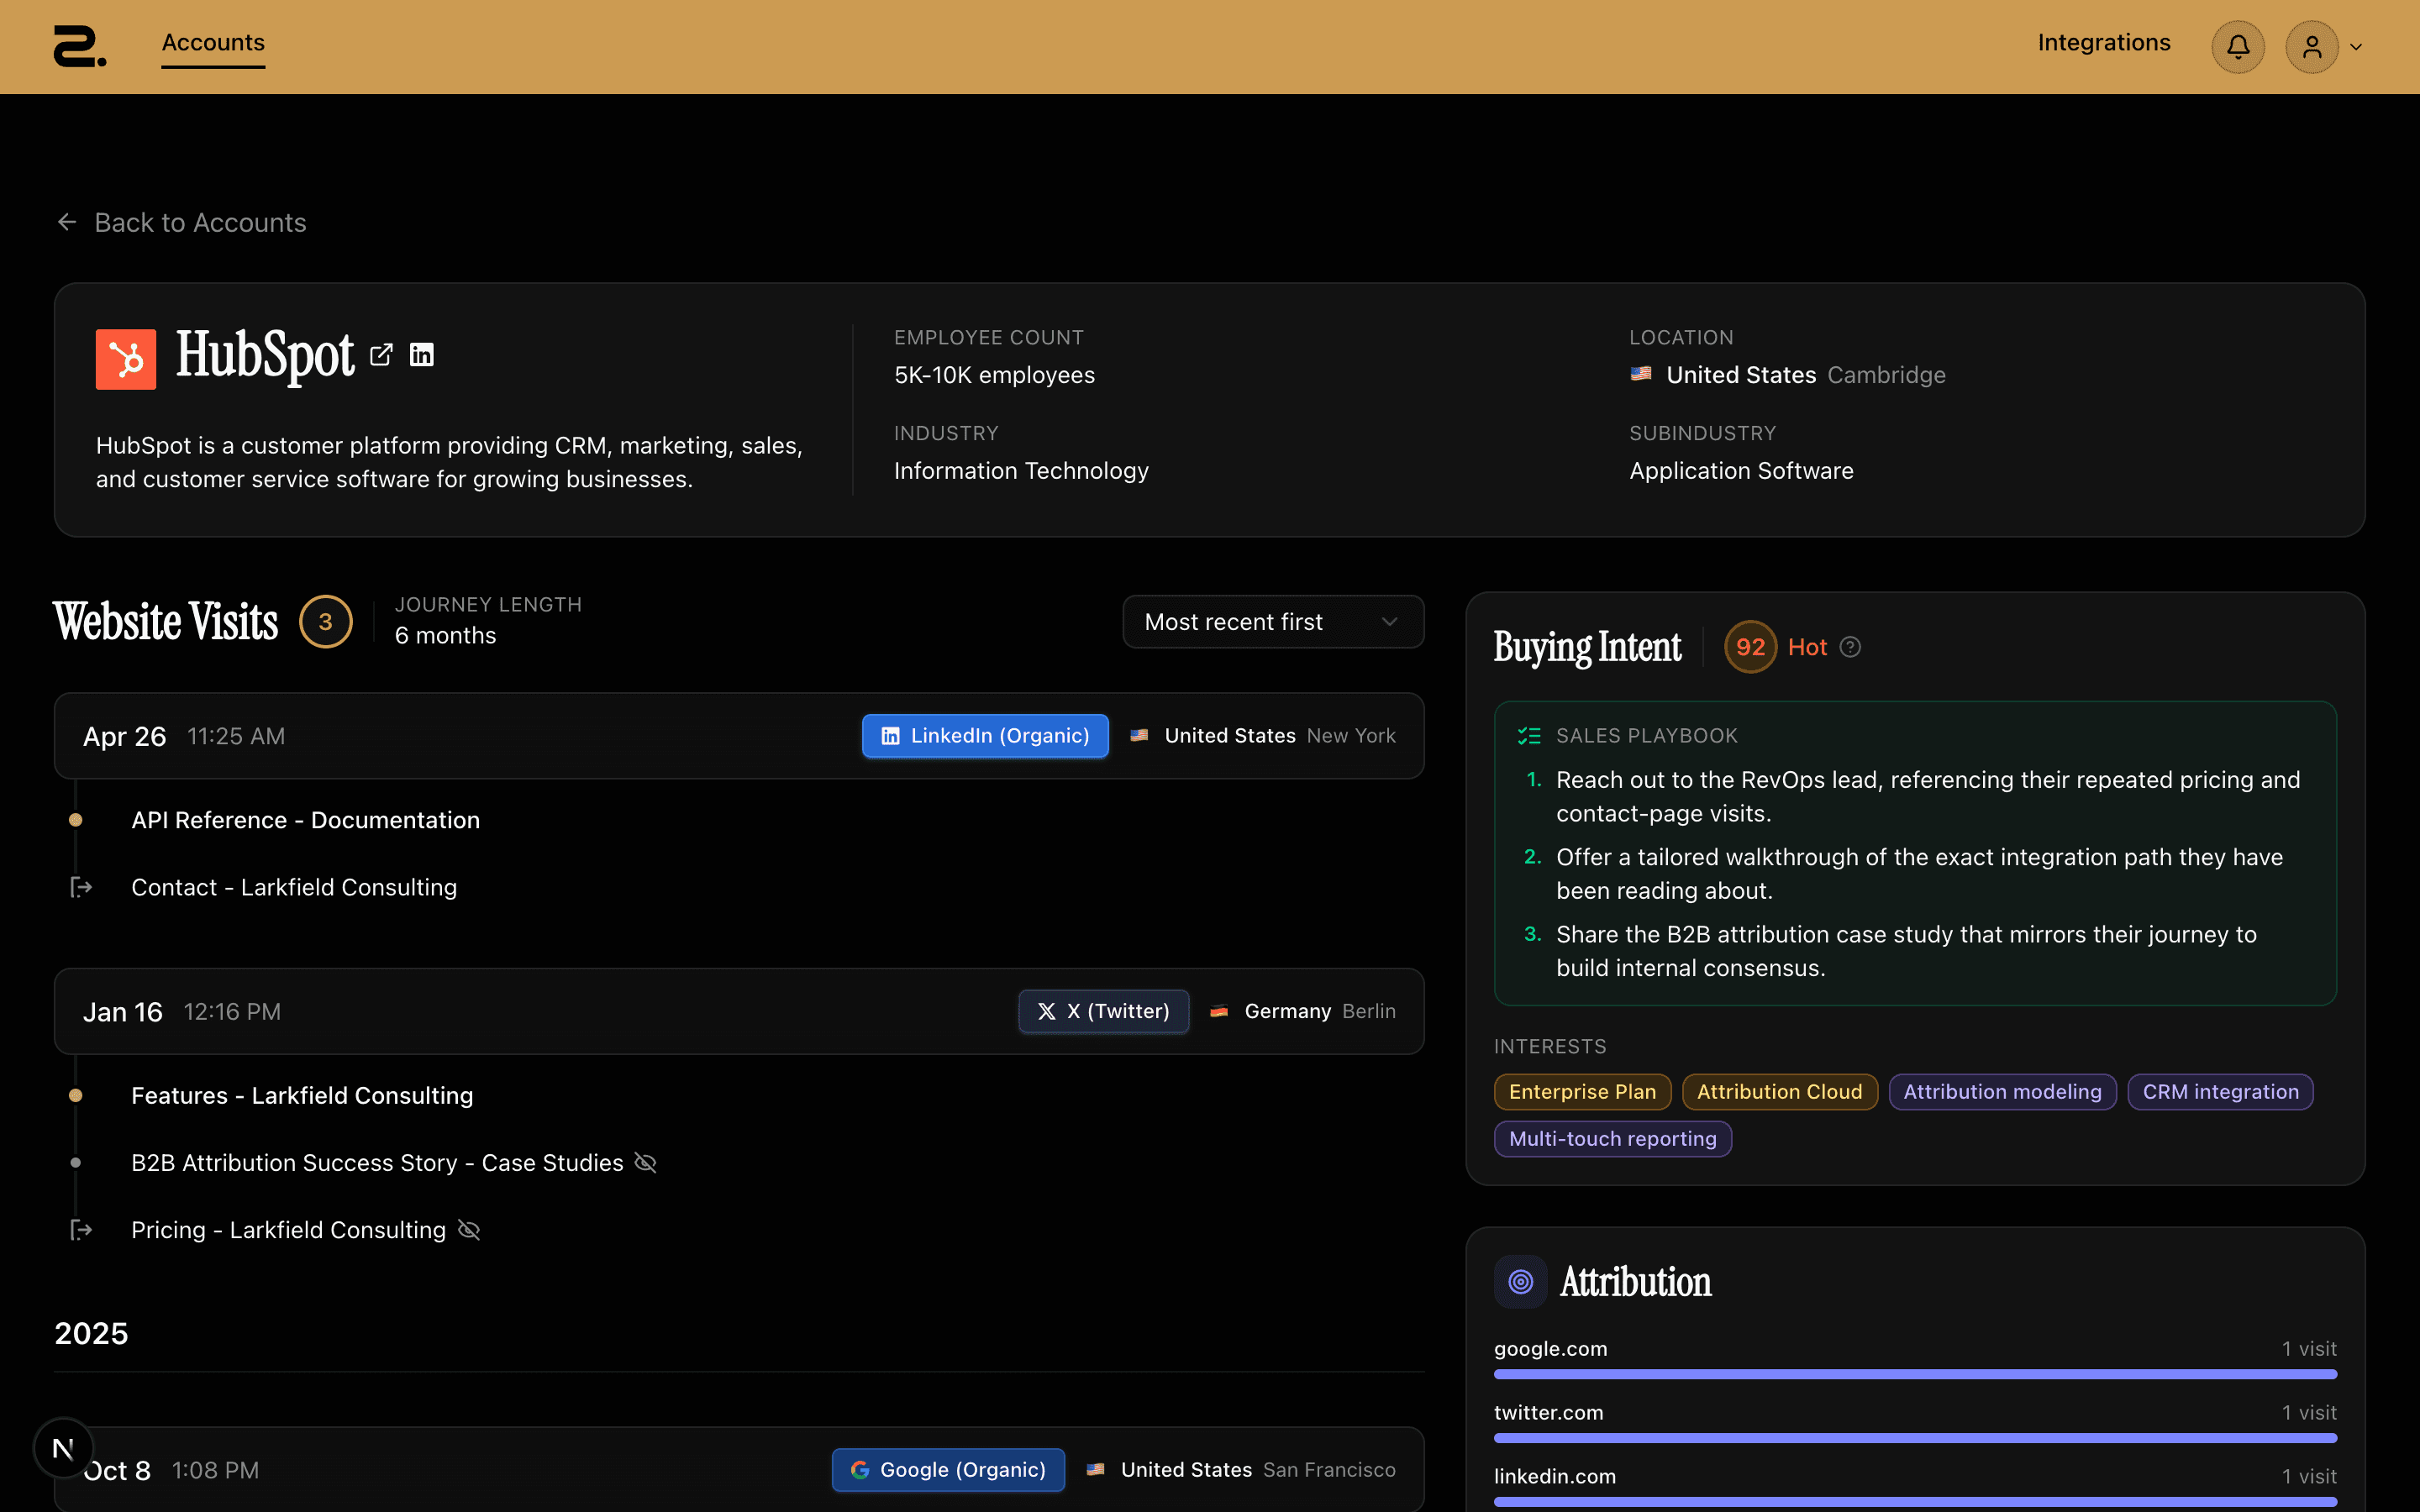This screenshot has width=2420, height=1512.
Task: Go back to Accounts
Action: click(181, 222)
